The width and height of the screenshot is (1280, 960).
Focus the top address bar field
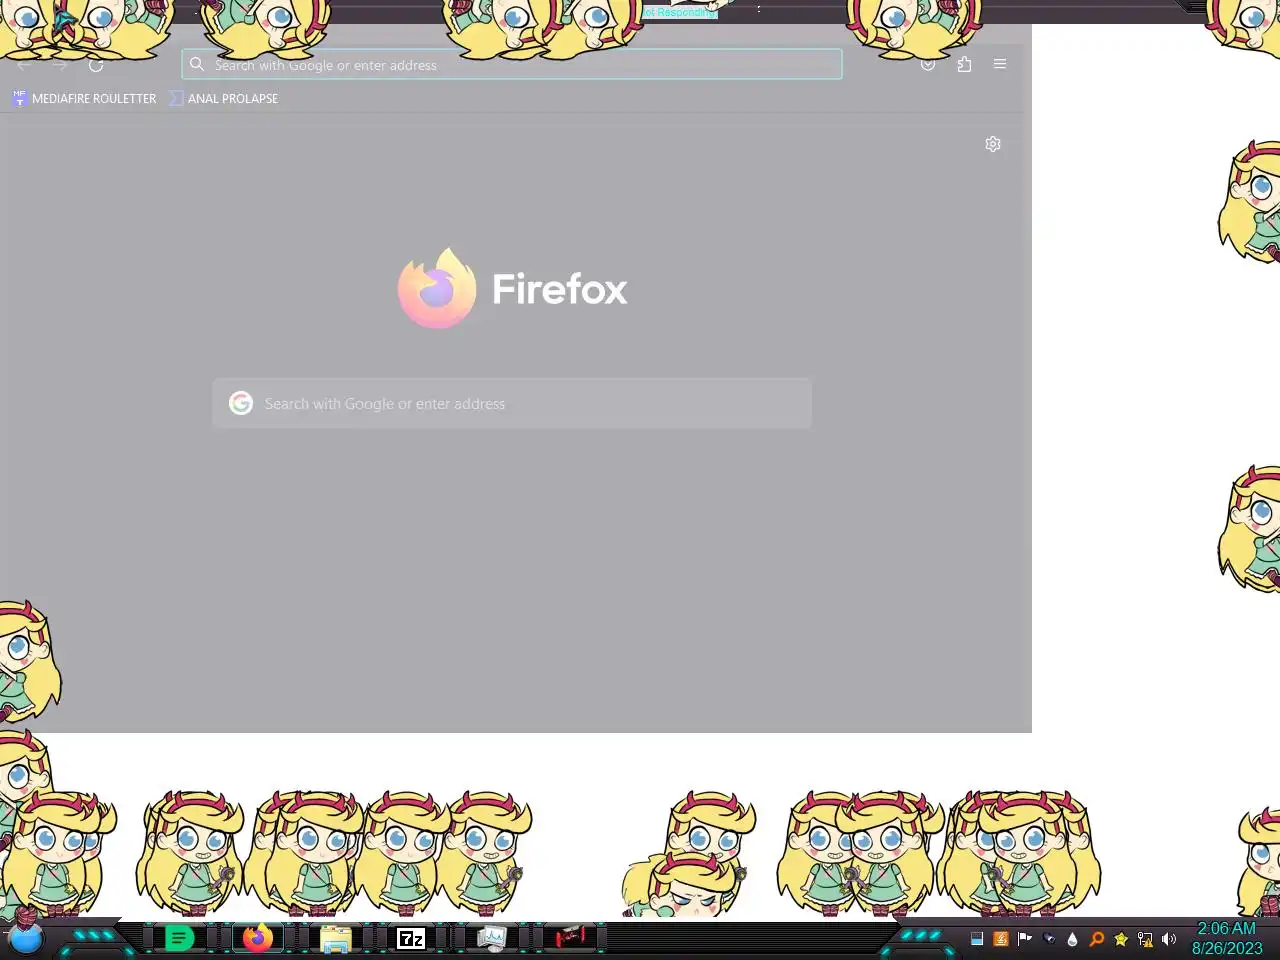512,65
